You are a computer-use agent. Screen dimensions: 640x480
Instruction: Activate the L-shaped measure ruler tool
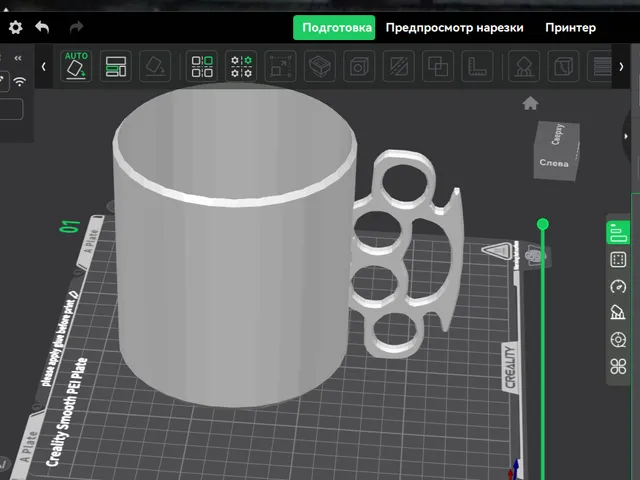pyautogui.click(x=477, y=66)
